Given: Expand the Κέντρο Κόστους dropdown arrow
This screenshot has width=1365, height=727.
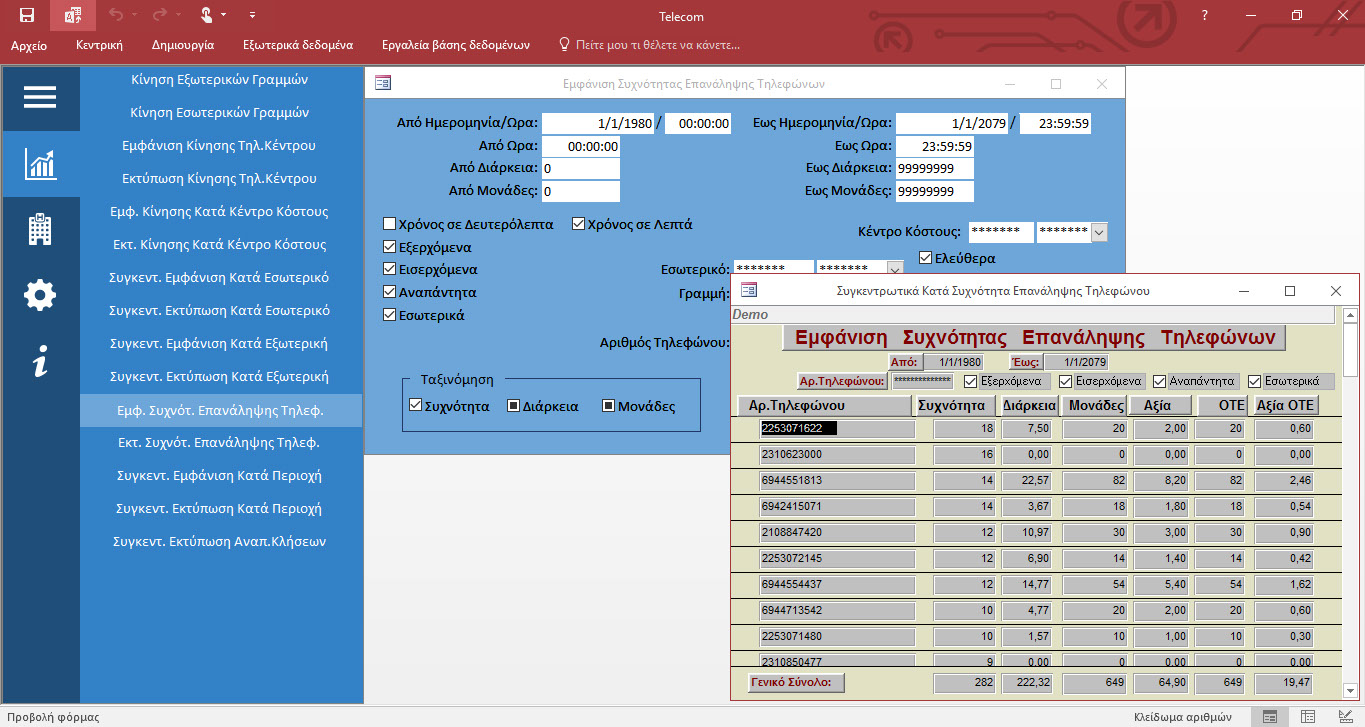Looking at the screenshot, I should [1099, 232].
